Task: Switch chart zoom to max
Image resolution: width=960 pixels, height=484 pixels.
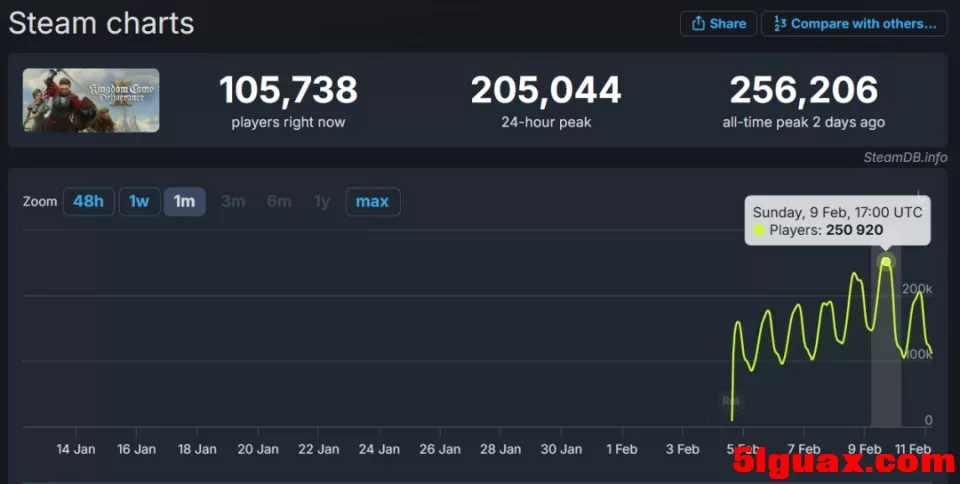Action: 372,201
